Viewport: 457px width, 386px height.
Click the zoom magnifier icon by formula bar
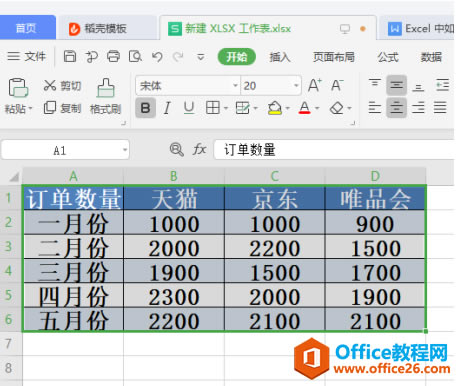click(176, 150)
